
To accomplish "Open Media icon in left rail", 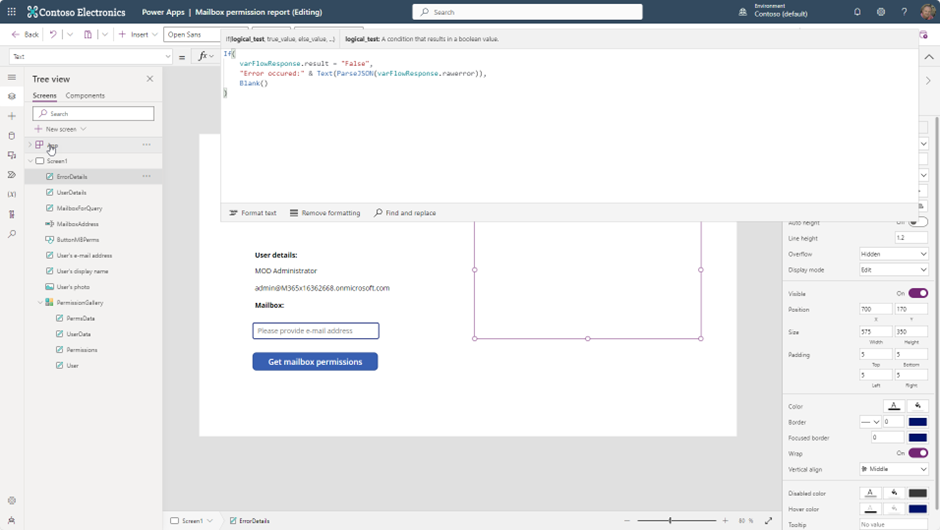I will (x=11, y=155).
